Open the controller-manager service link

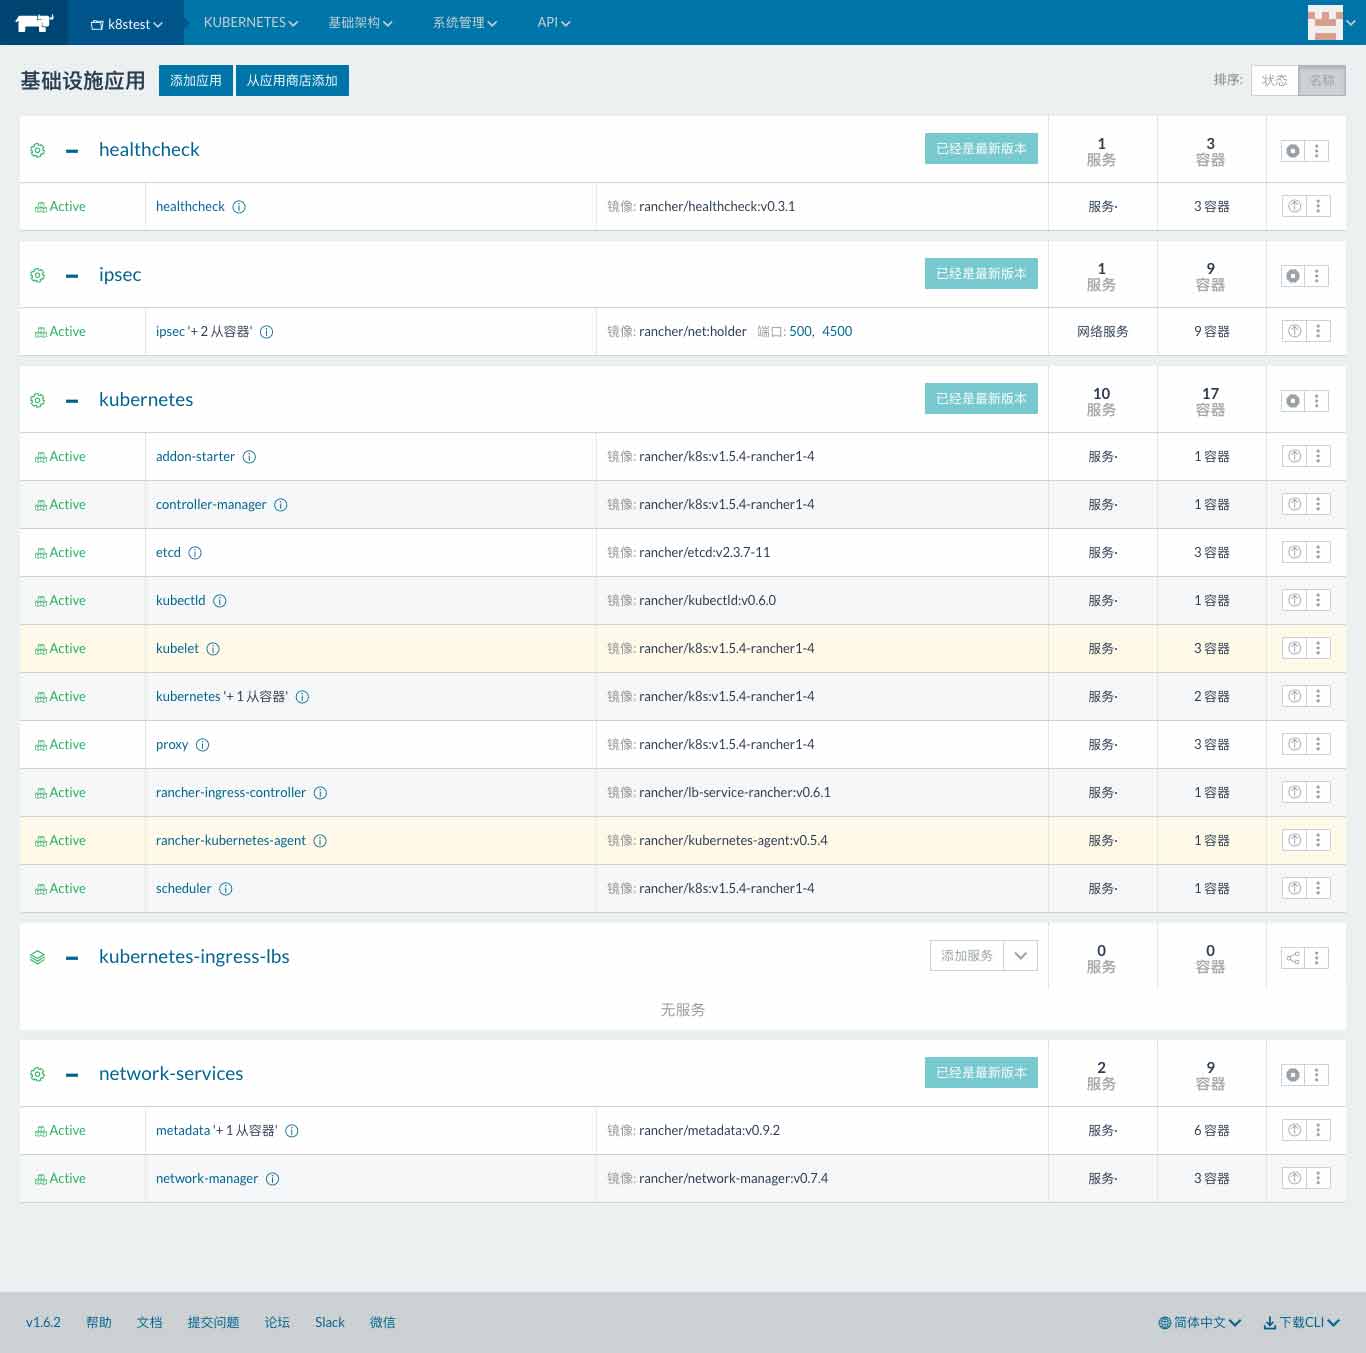pyautogui.click(x=211, y=504)
